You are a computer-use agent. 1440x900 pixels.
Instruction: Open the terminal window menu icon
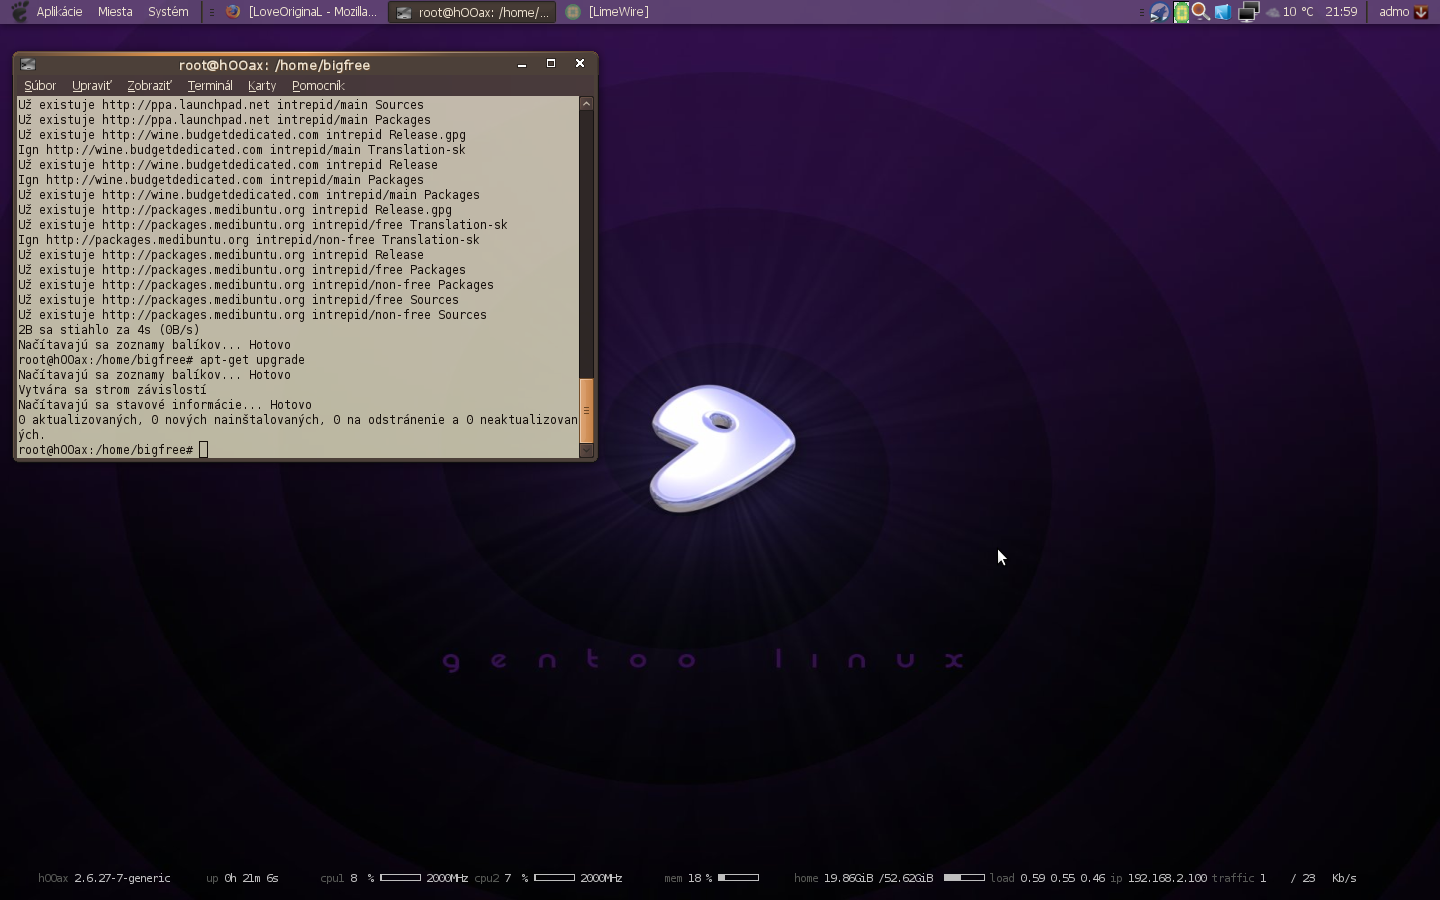(x=28, y=64)
